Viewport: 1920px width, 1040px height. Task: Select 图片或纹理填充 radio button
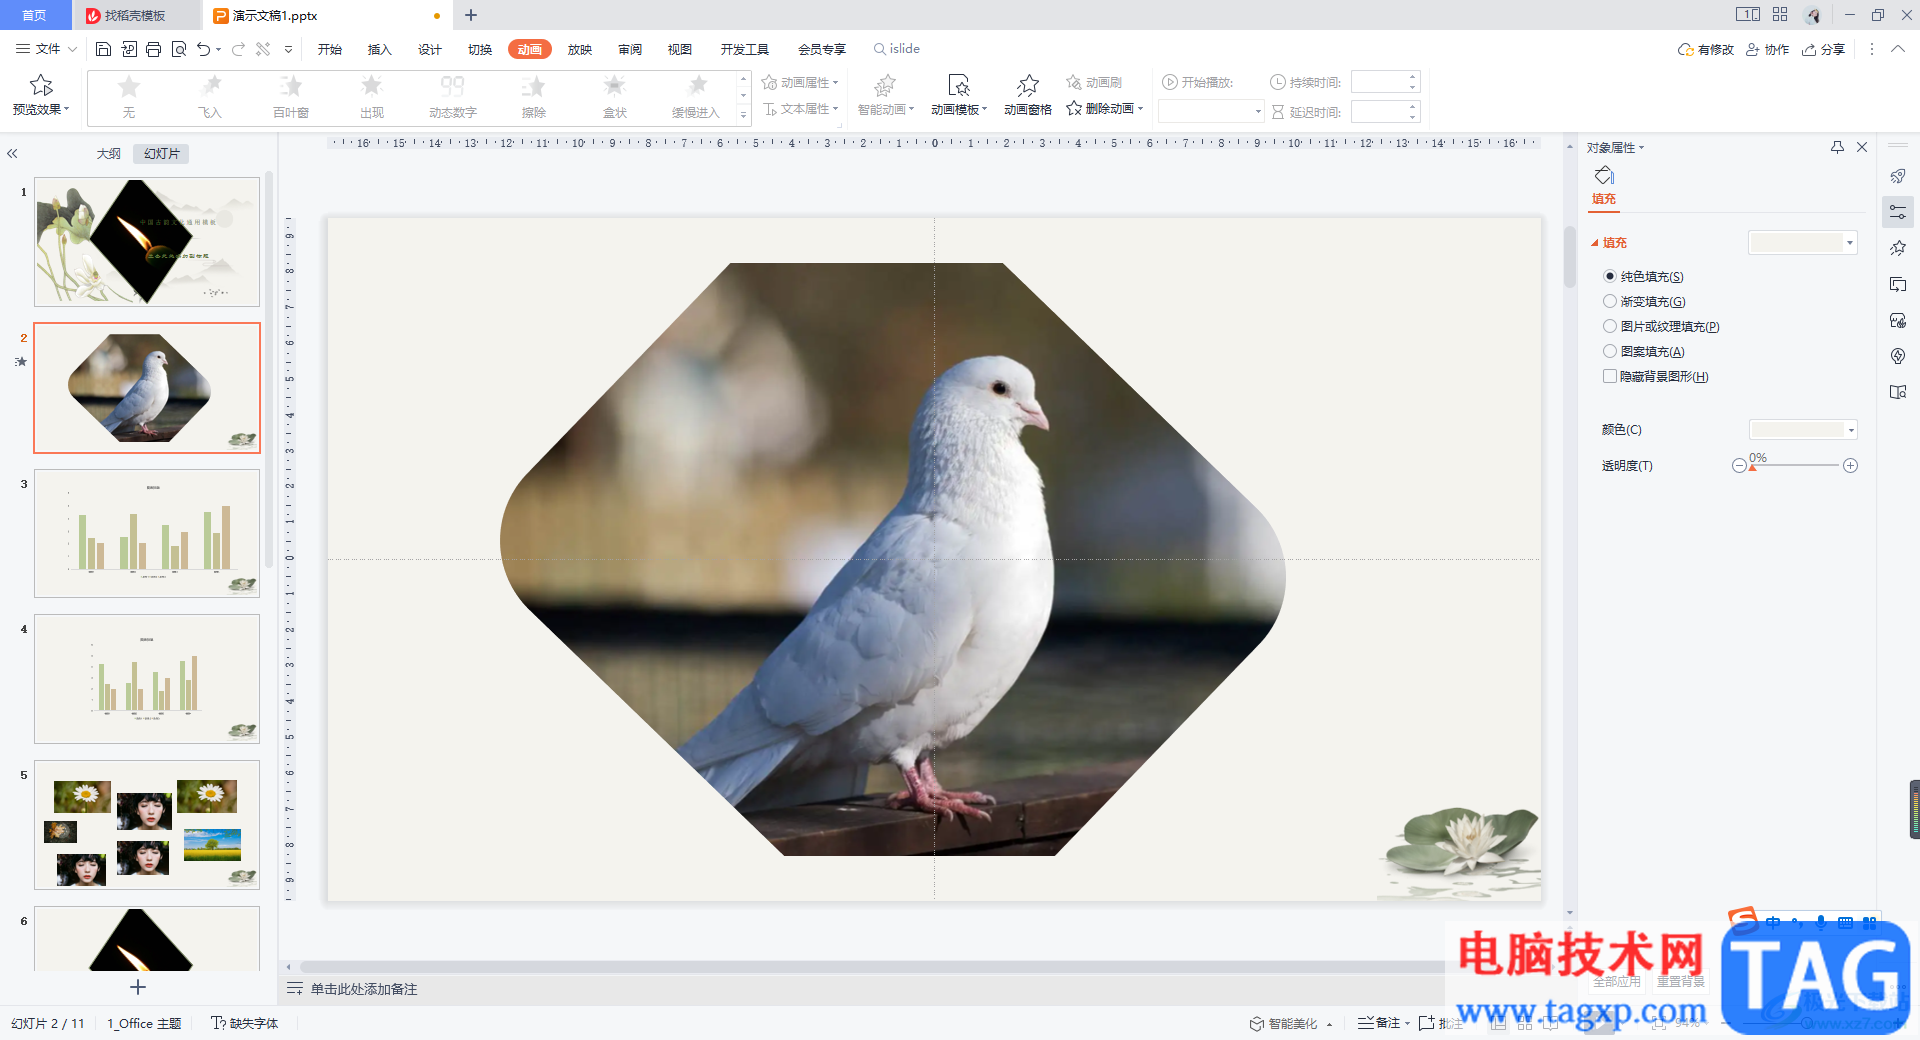point(1610,326)
